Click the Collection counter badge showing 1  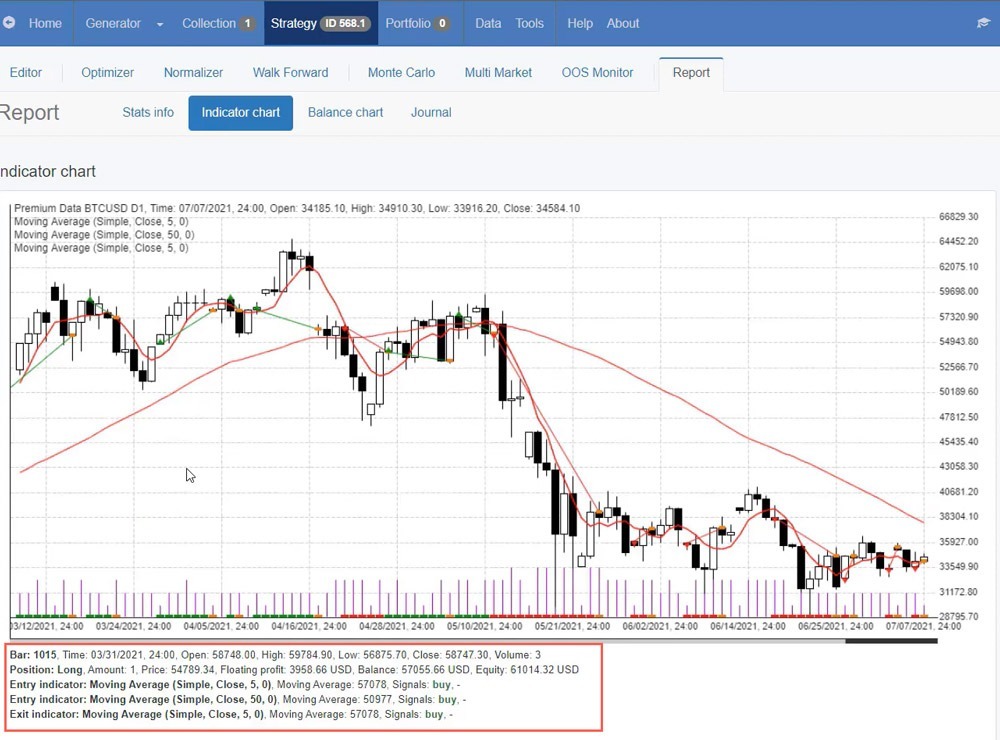(245, 22)
